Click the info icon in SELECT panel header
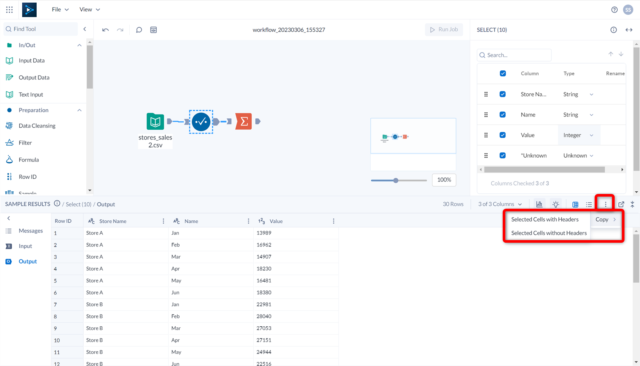Image resolution: width=640 pixels, height=366 pixels. 613,30
